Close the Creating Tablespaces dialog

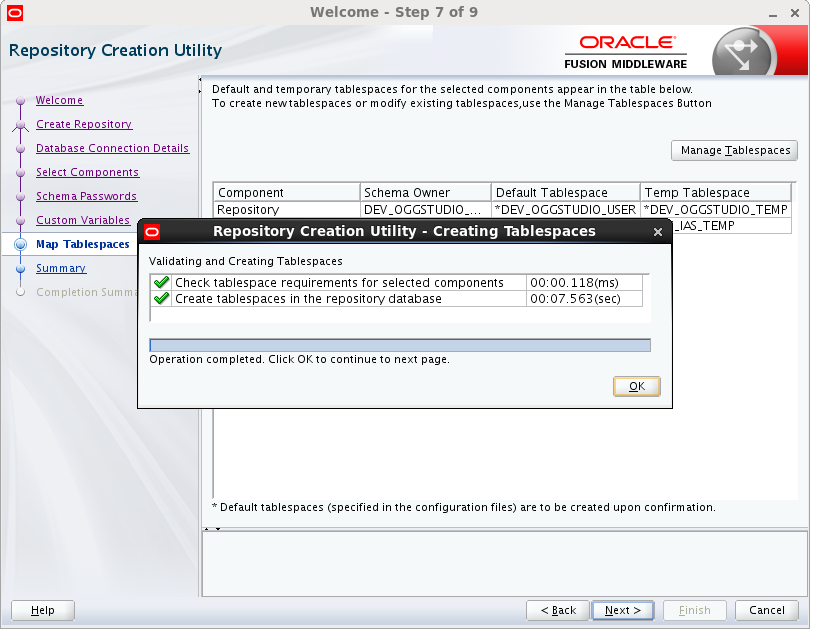coord(657,232)
